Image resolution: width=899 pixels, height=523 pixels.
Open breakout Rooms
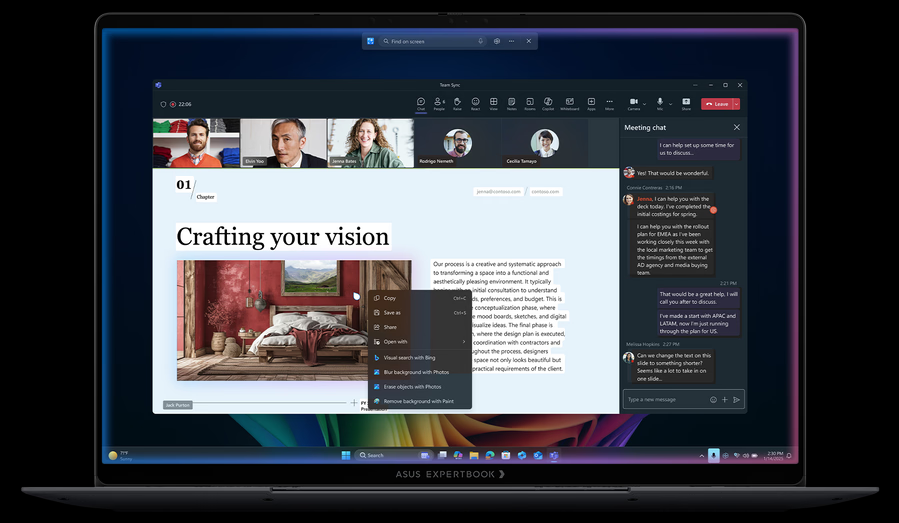coord(529,102)
